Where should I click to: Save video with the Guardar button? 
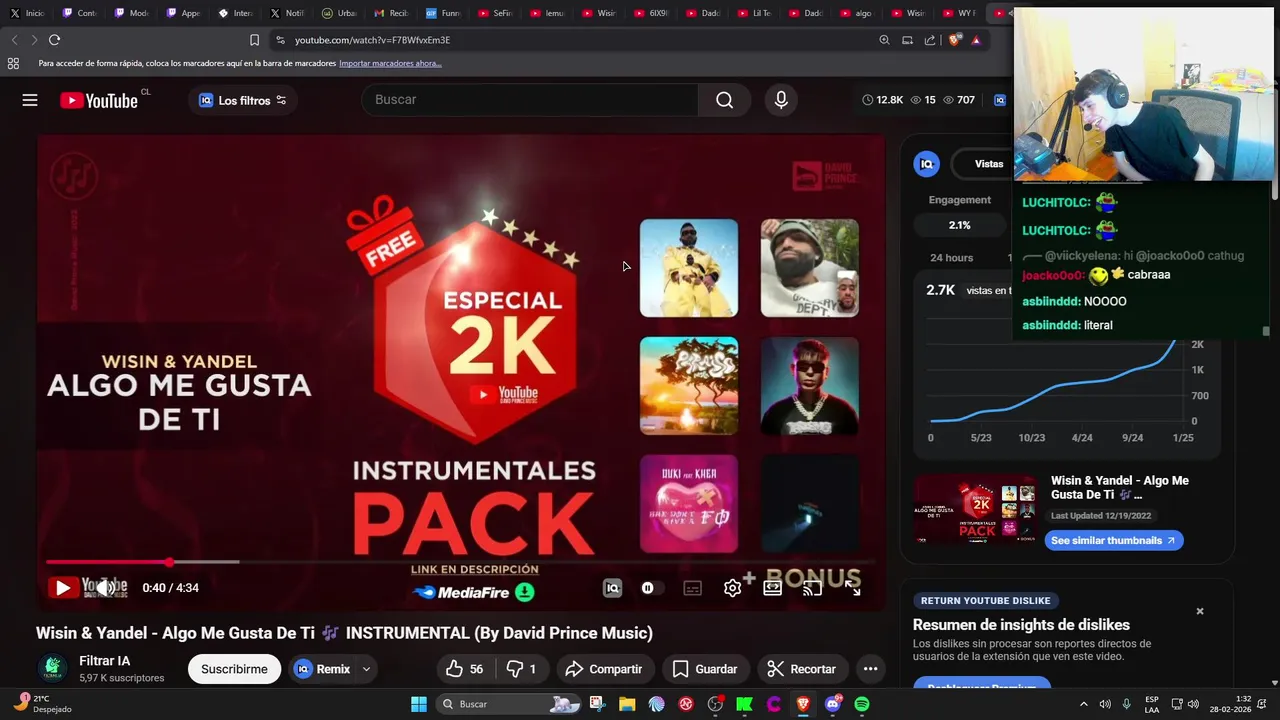point(705,669)
